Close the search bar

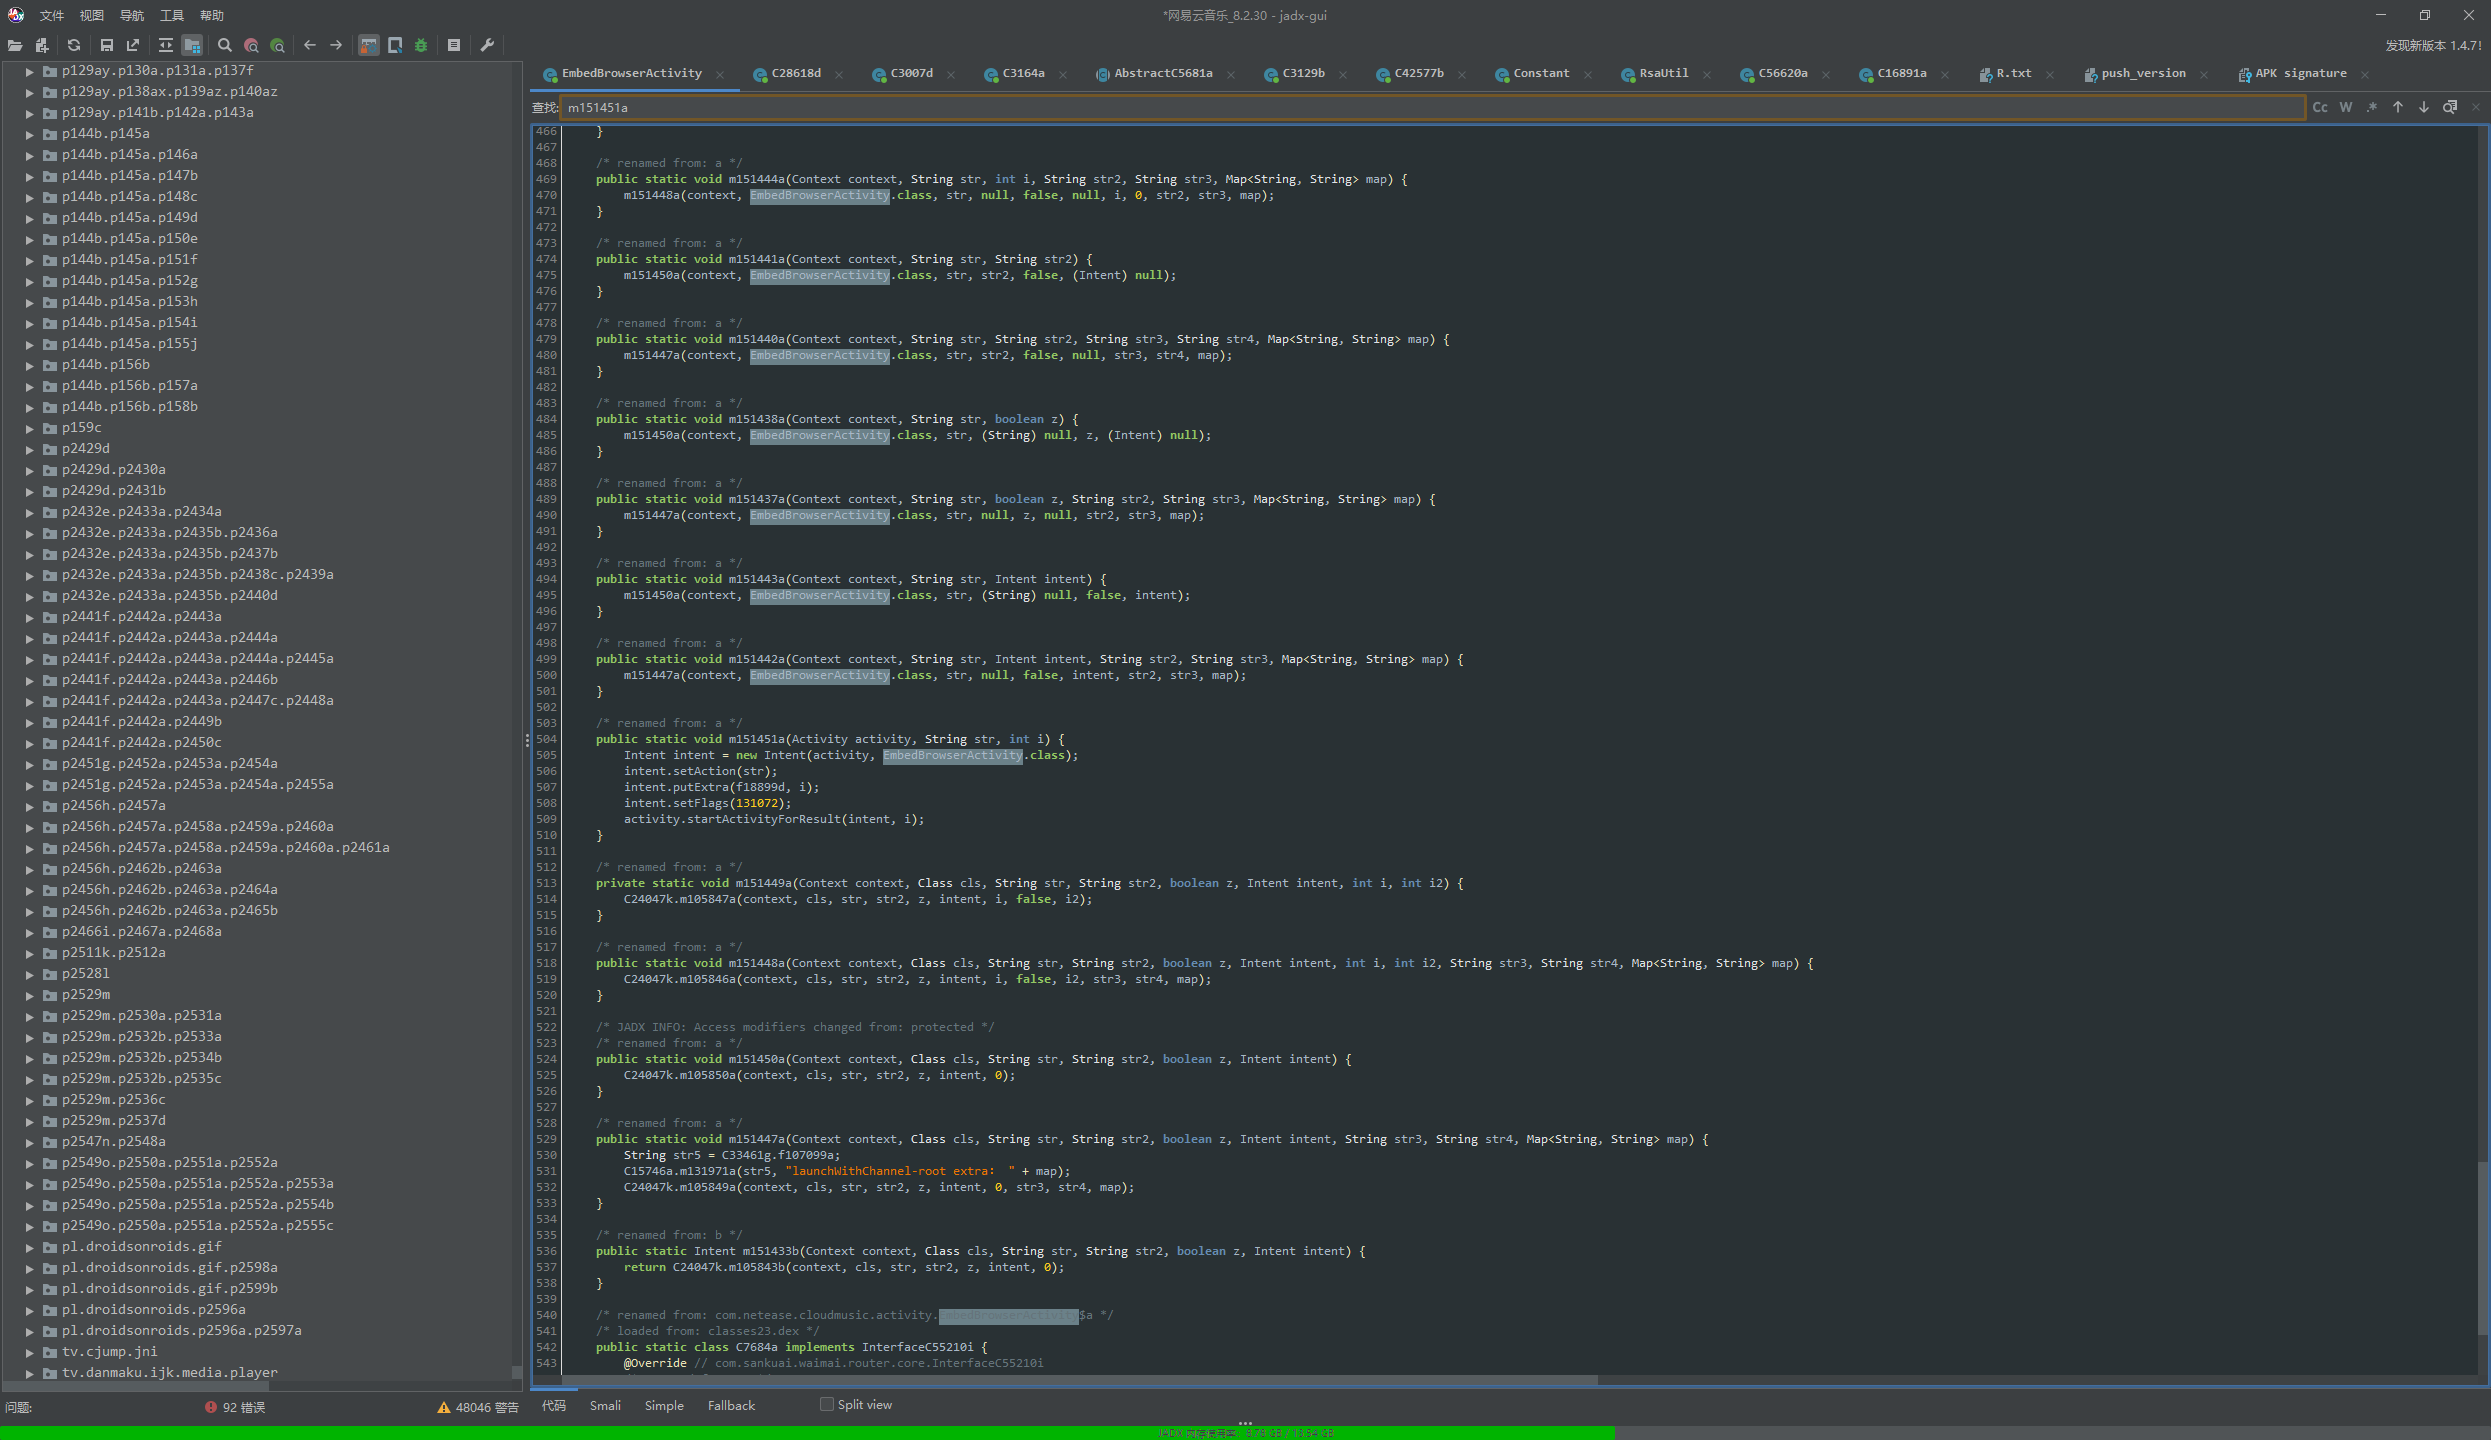pyautogui.click(x=2476, y=107)
